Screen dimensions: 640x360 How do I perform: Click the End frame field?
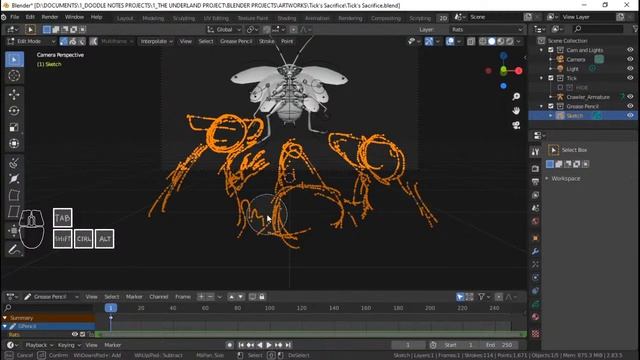(500, 345)
